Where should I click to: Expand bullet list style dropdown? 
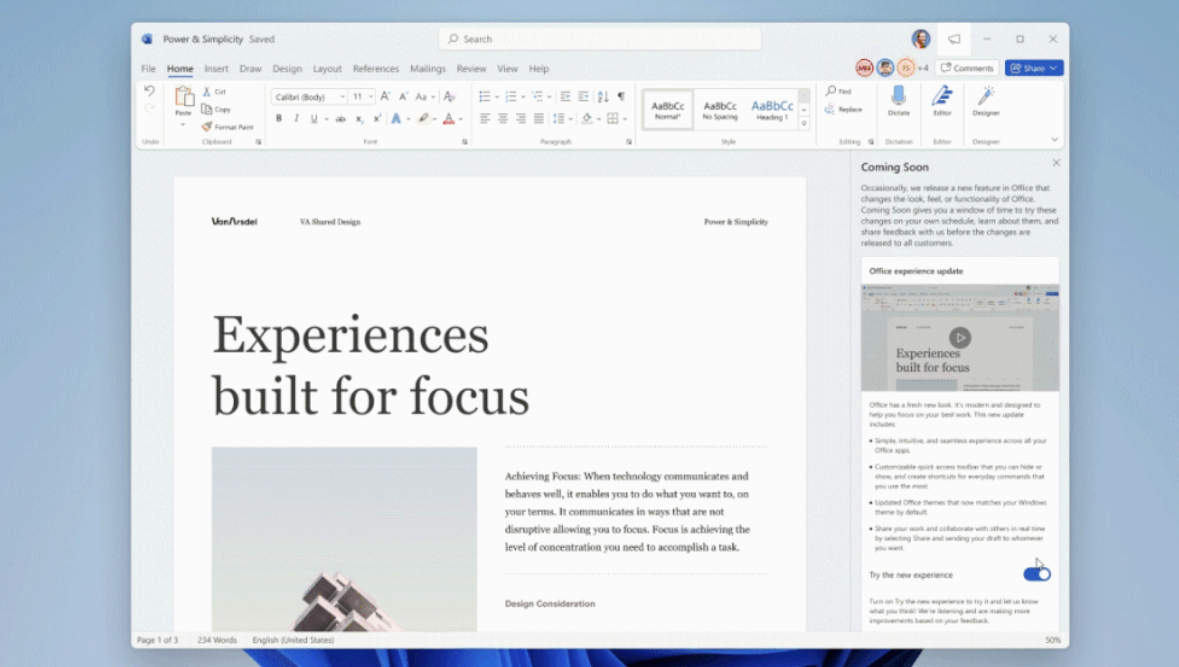pos(497,97)
